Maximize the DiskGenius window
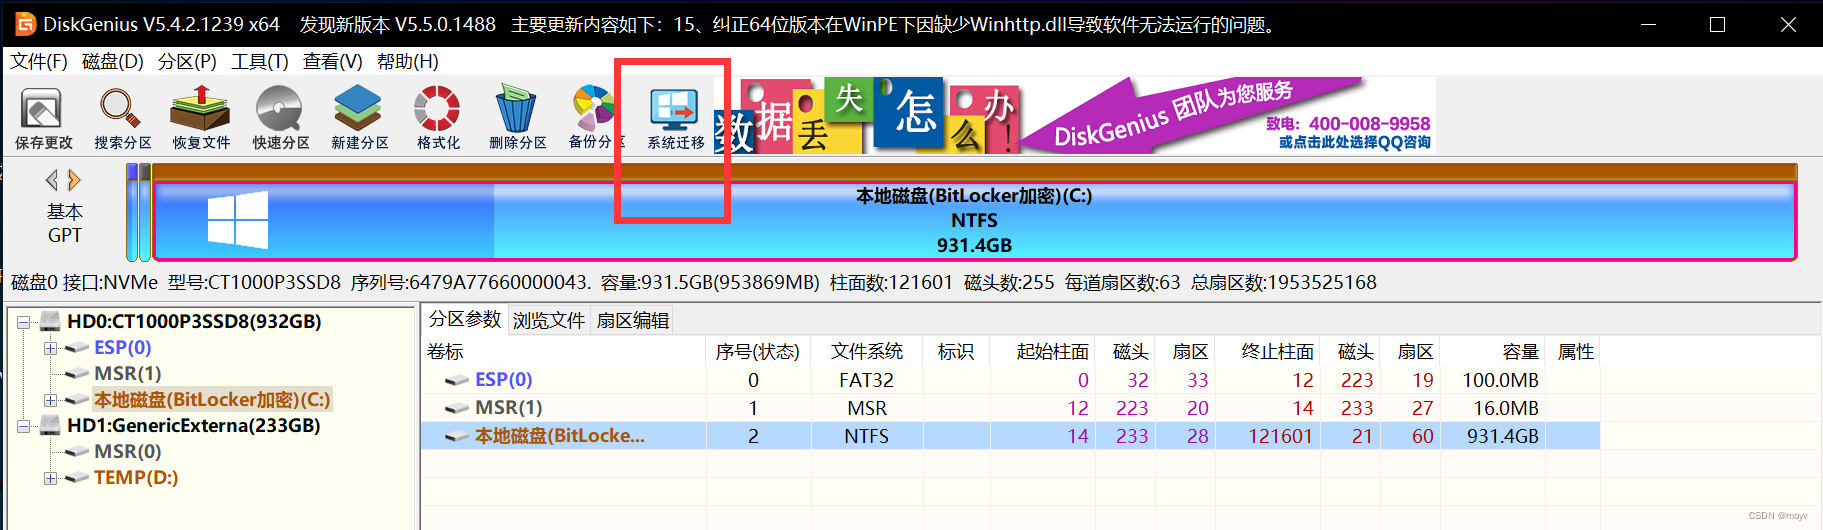This screenshot has height=530, width=1823. [x=1718, y=24]
